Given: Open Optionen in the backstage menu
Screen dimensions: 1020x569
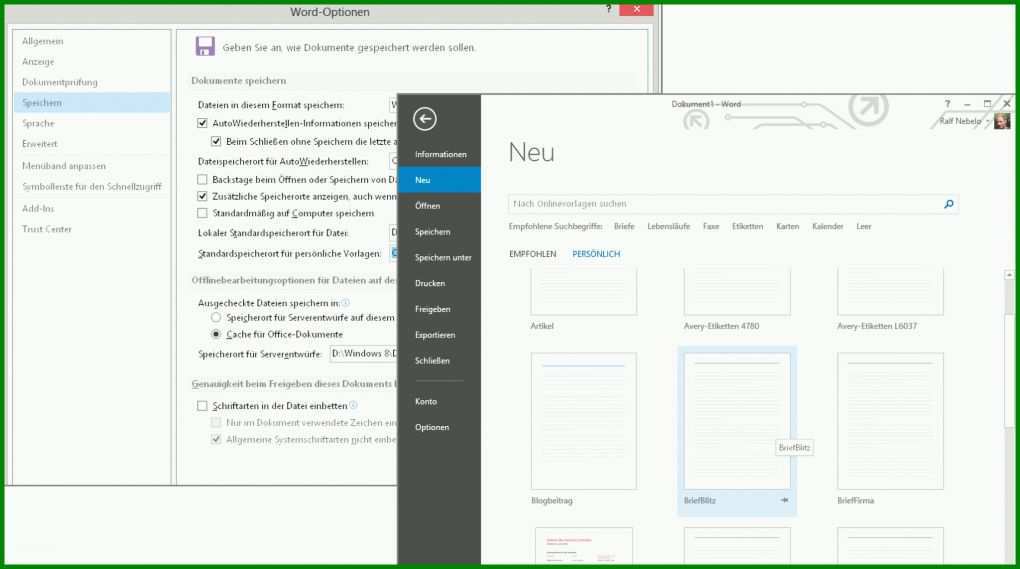Looking at the screenshot, I should [440, 427].
